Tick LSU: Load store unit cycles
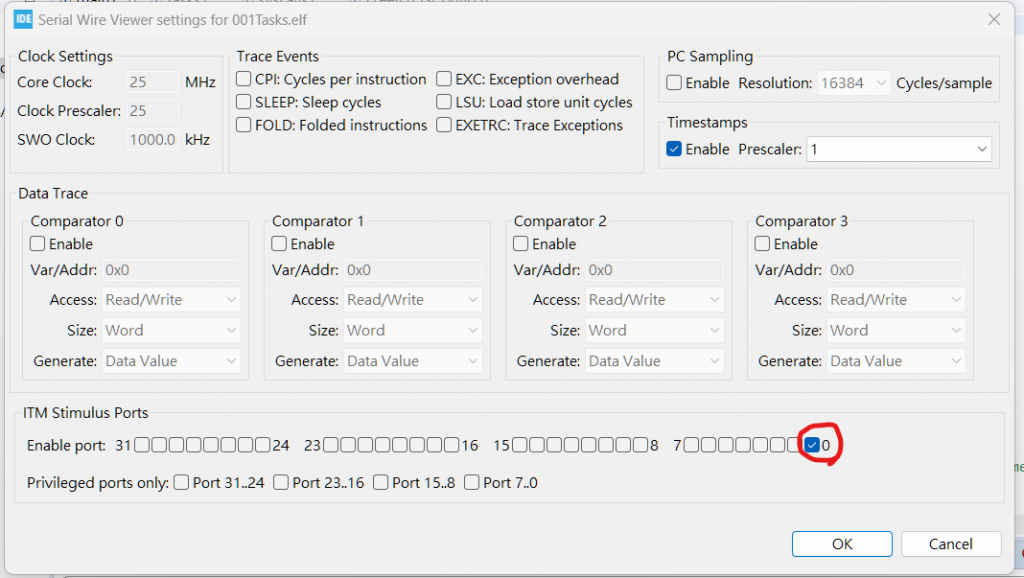 point(444,102)
